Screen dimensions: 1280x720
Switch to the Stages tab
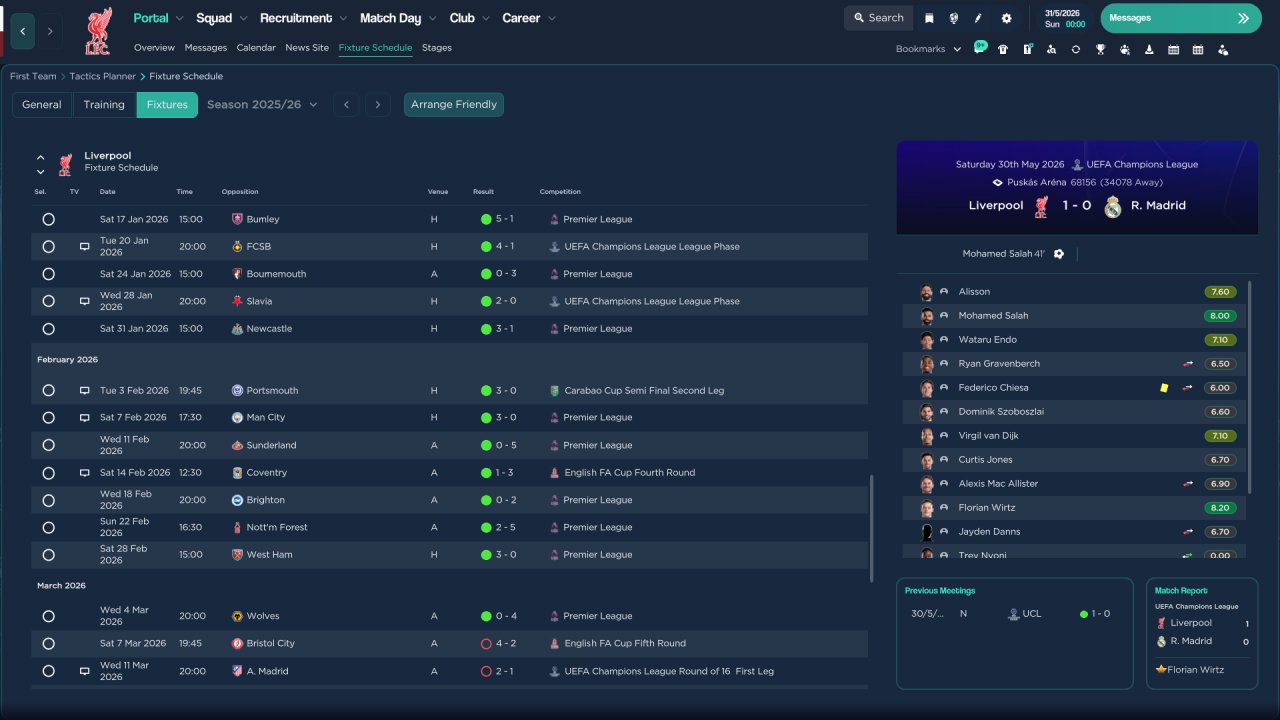tap(437, 48)
